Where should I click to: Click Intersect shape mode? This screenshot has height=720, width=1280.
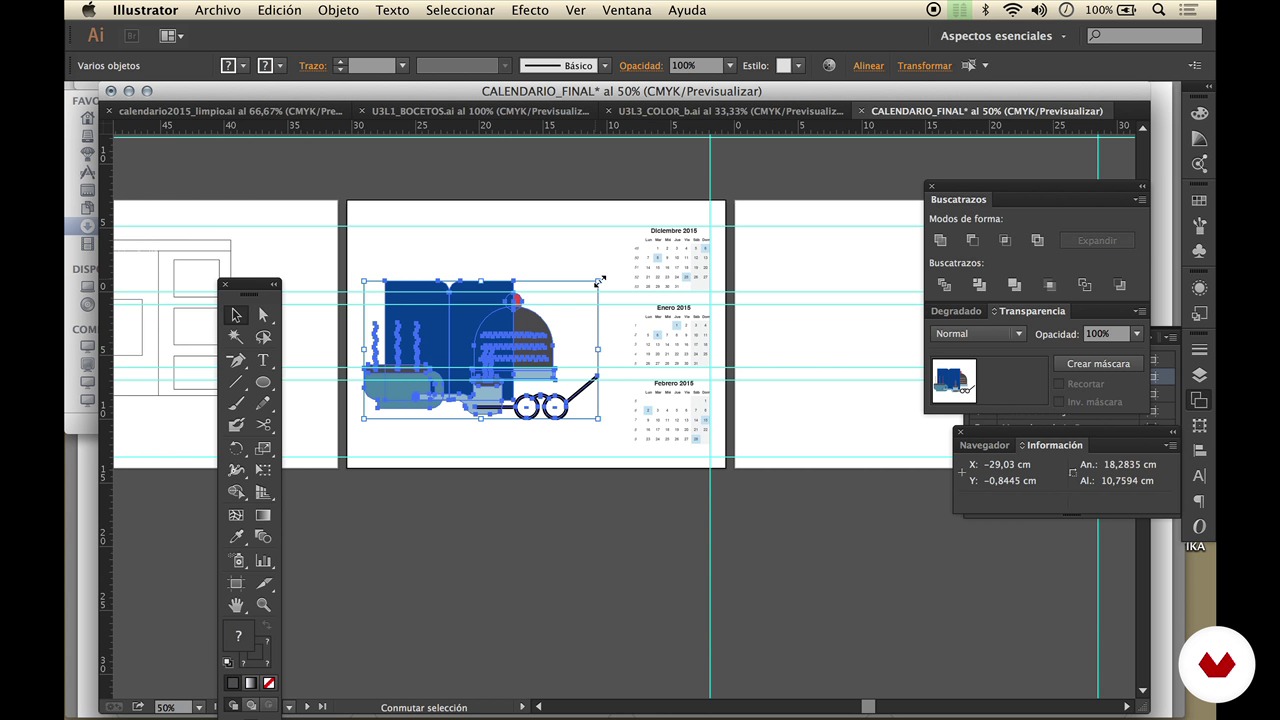[x=1005, y=240]
